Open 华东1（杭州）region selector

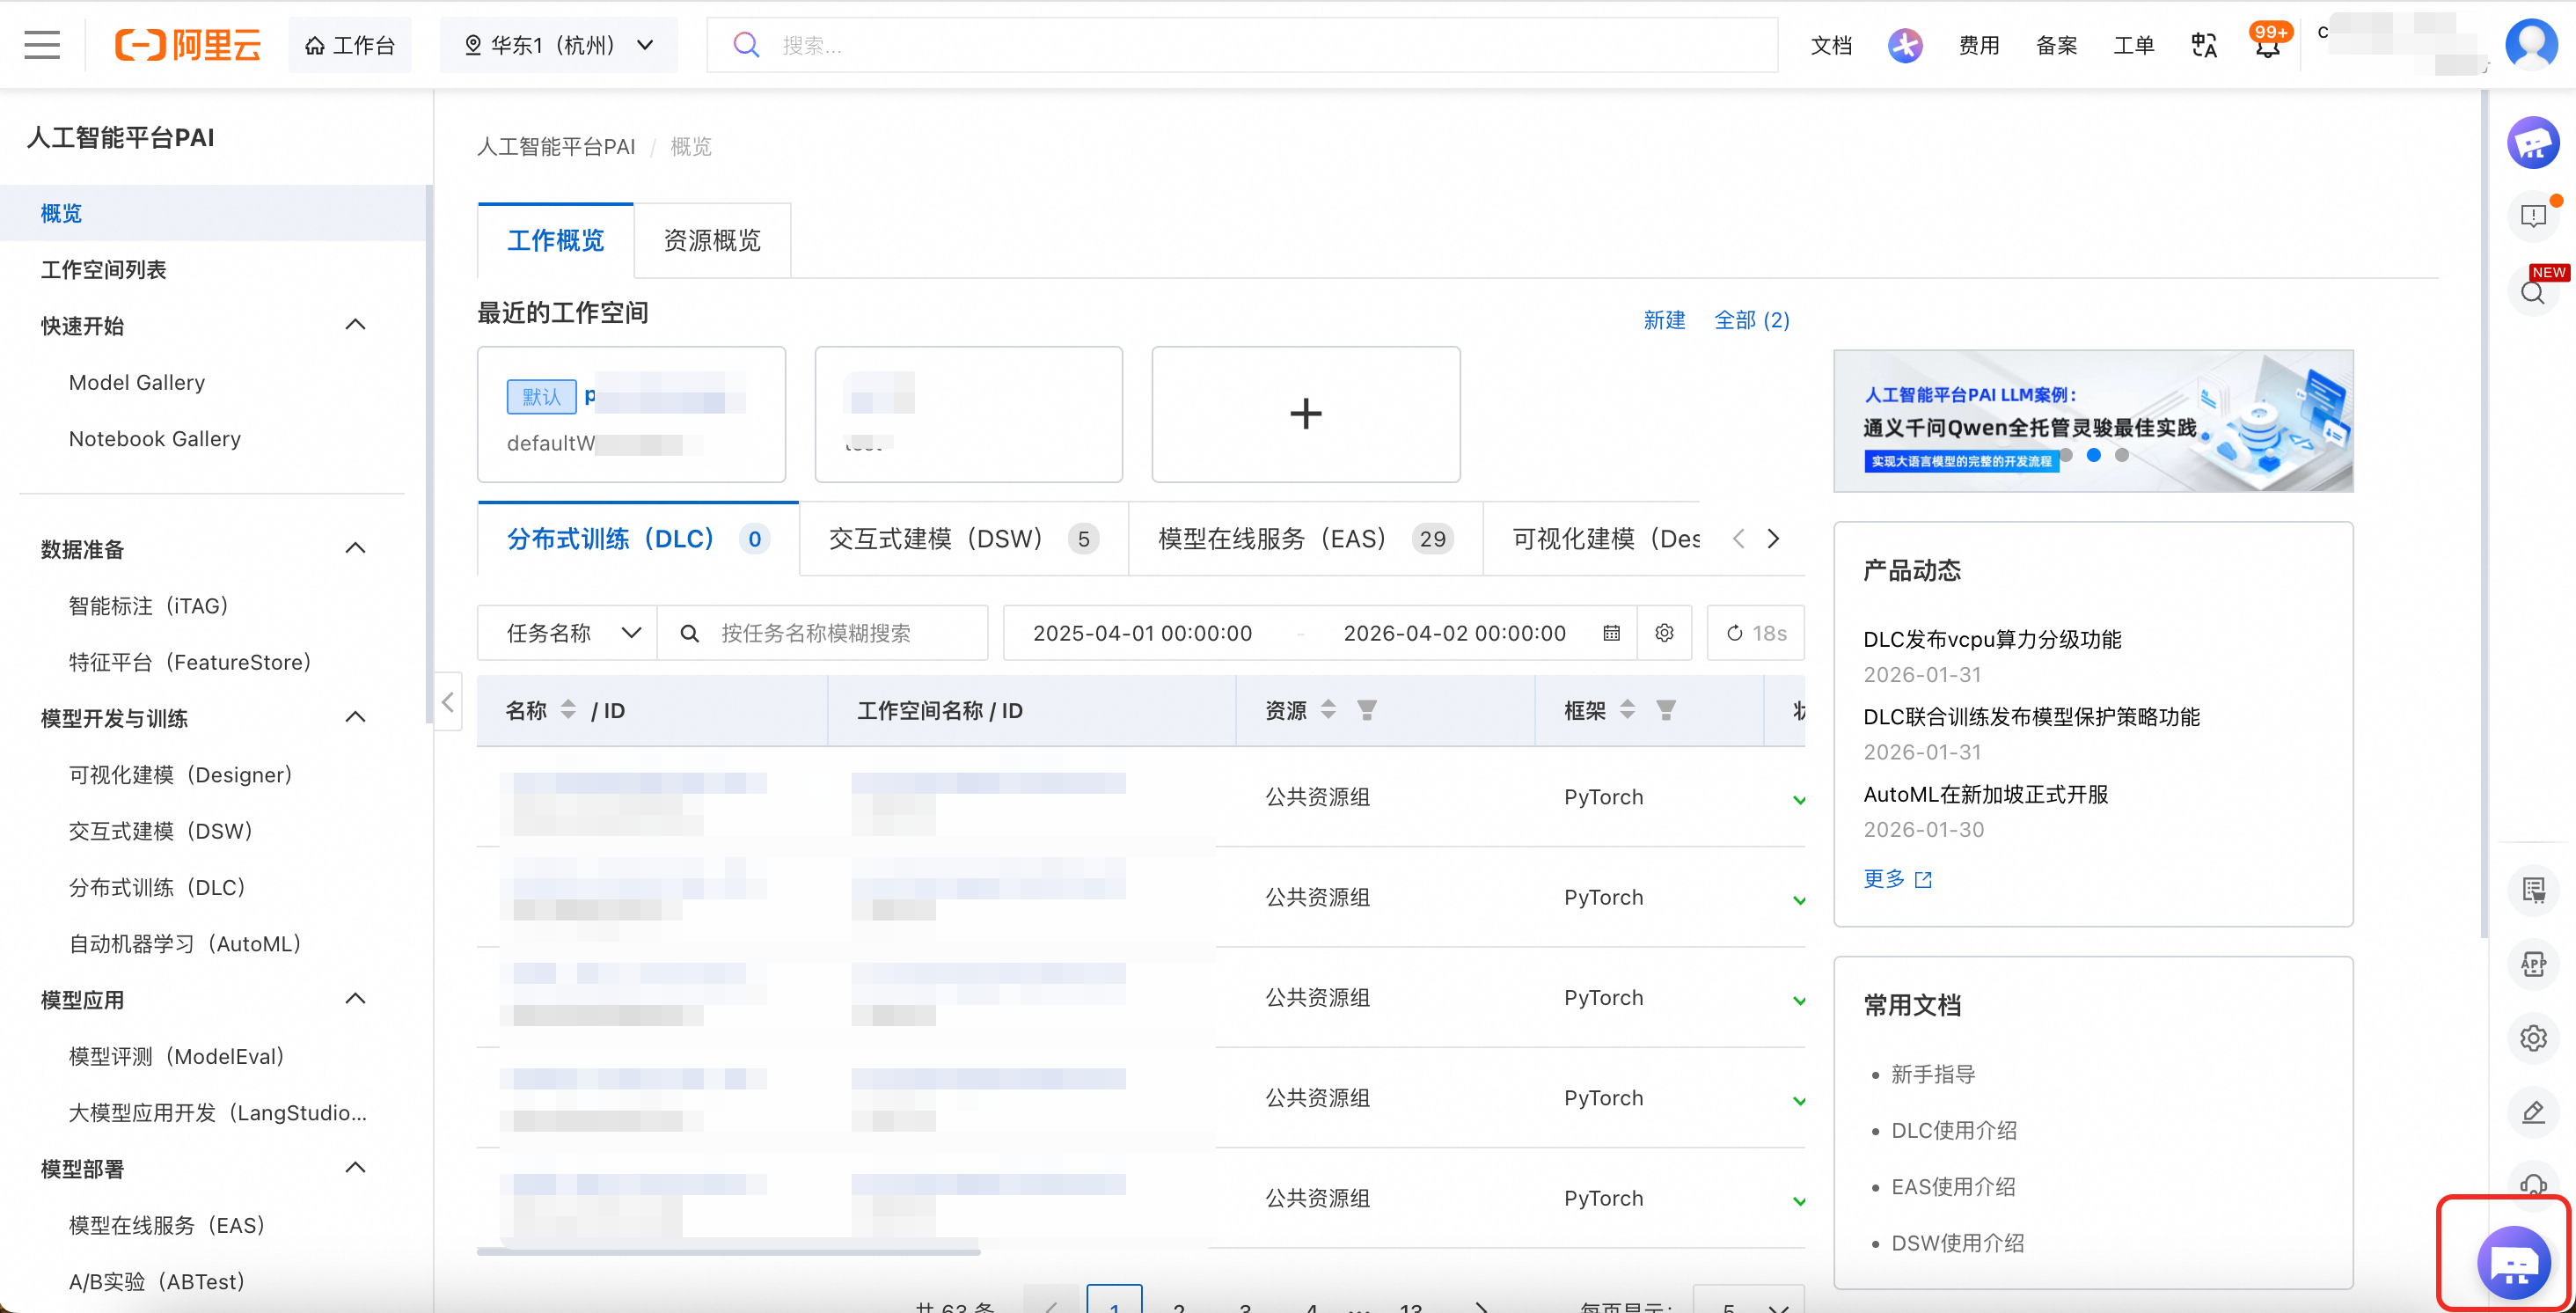coord(559,45)
